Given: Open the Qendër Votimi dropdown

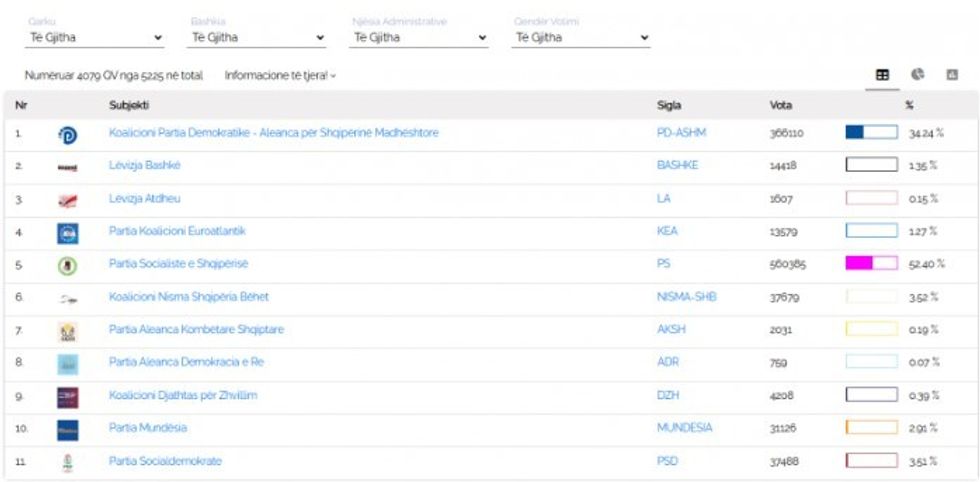Looking at the screenshot, I should [x=581, y=38].
